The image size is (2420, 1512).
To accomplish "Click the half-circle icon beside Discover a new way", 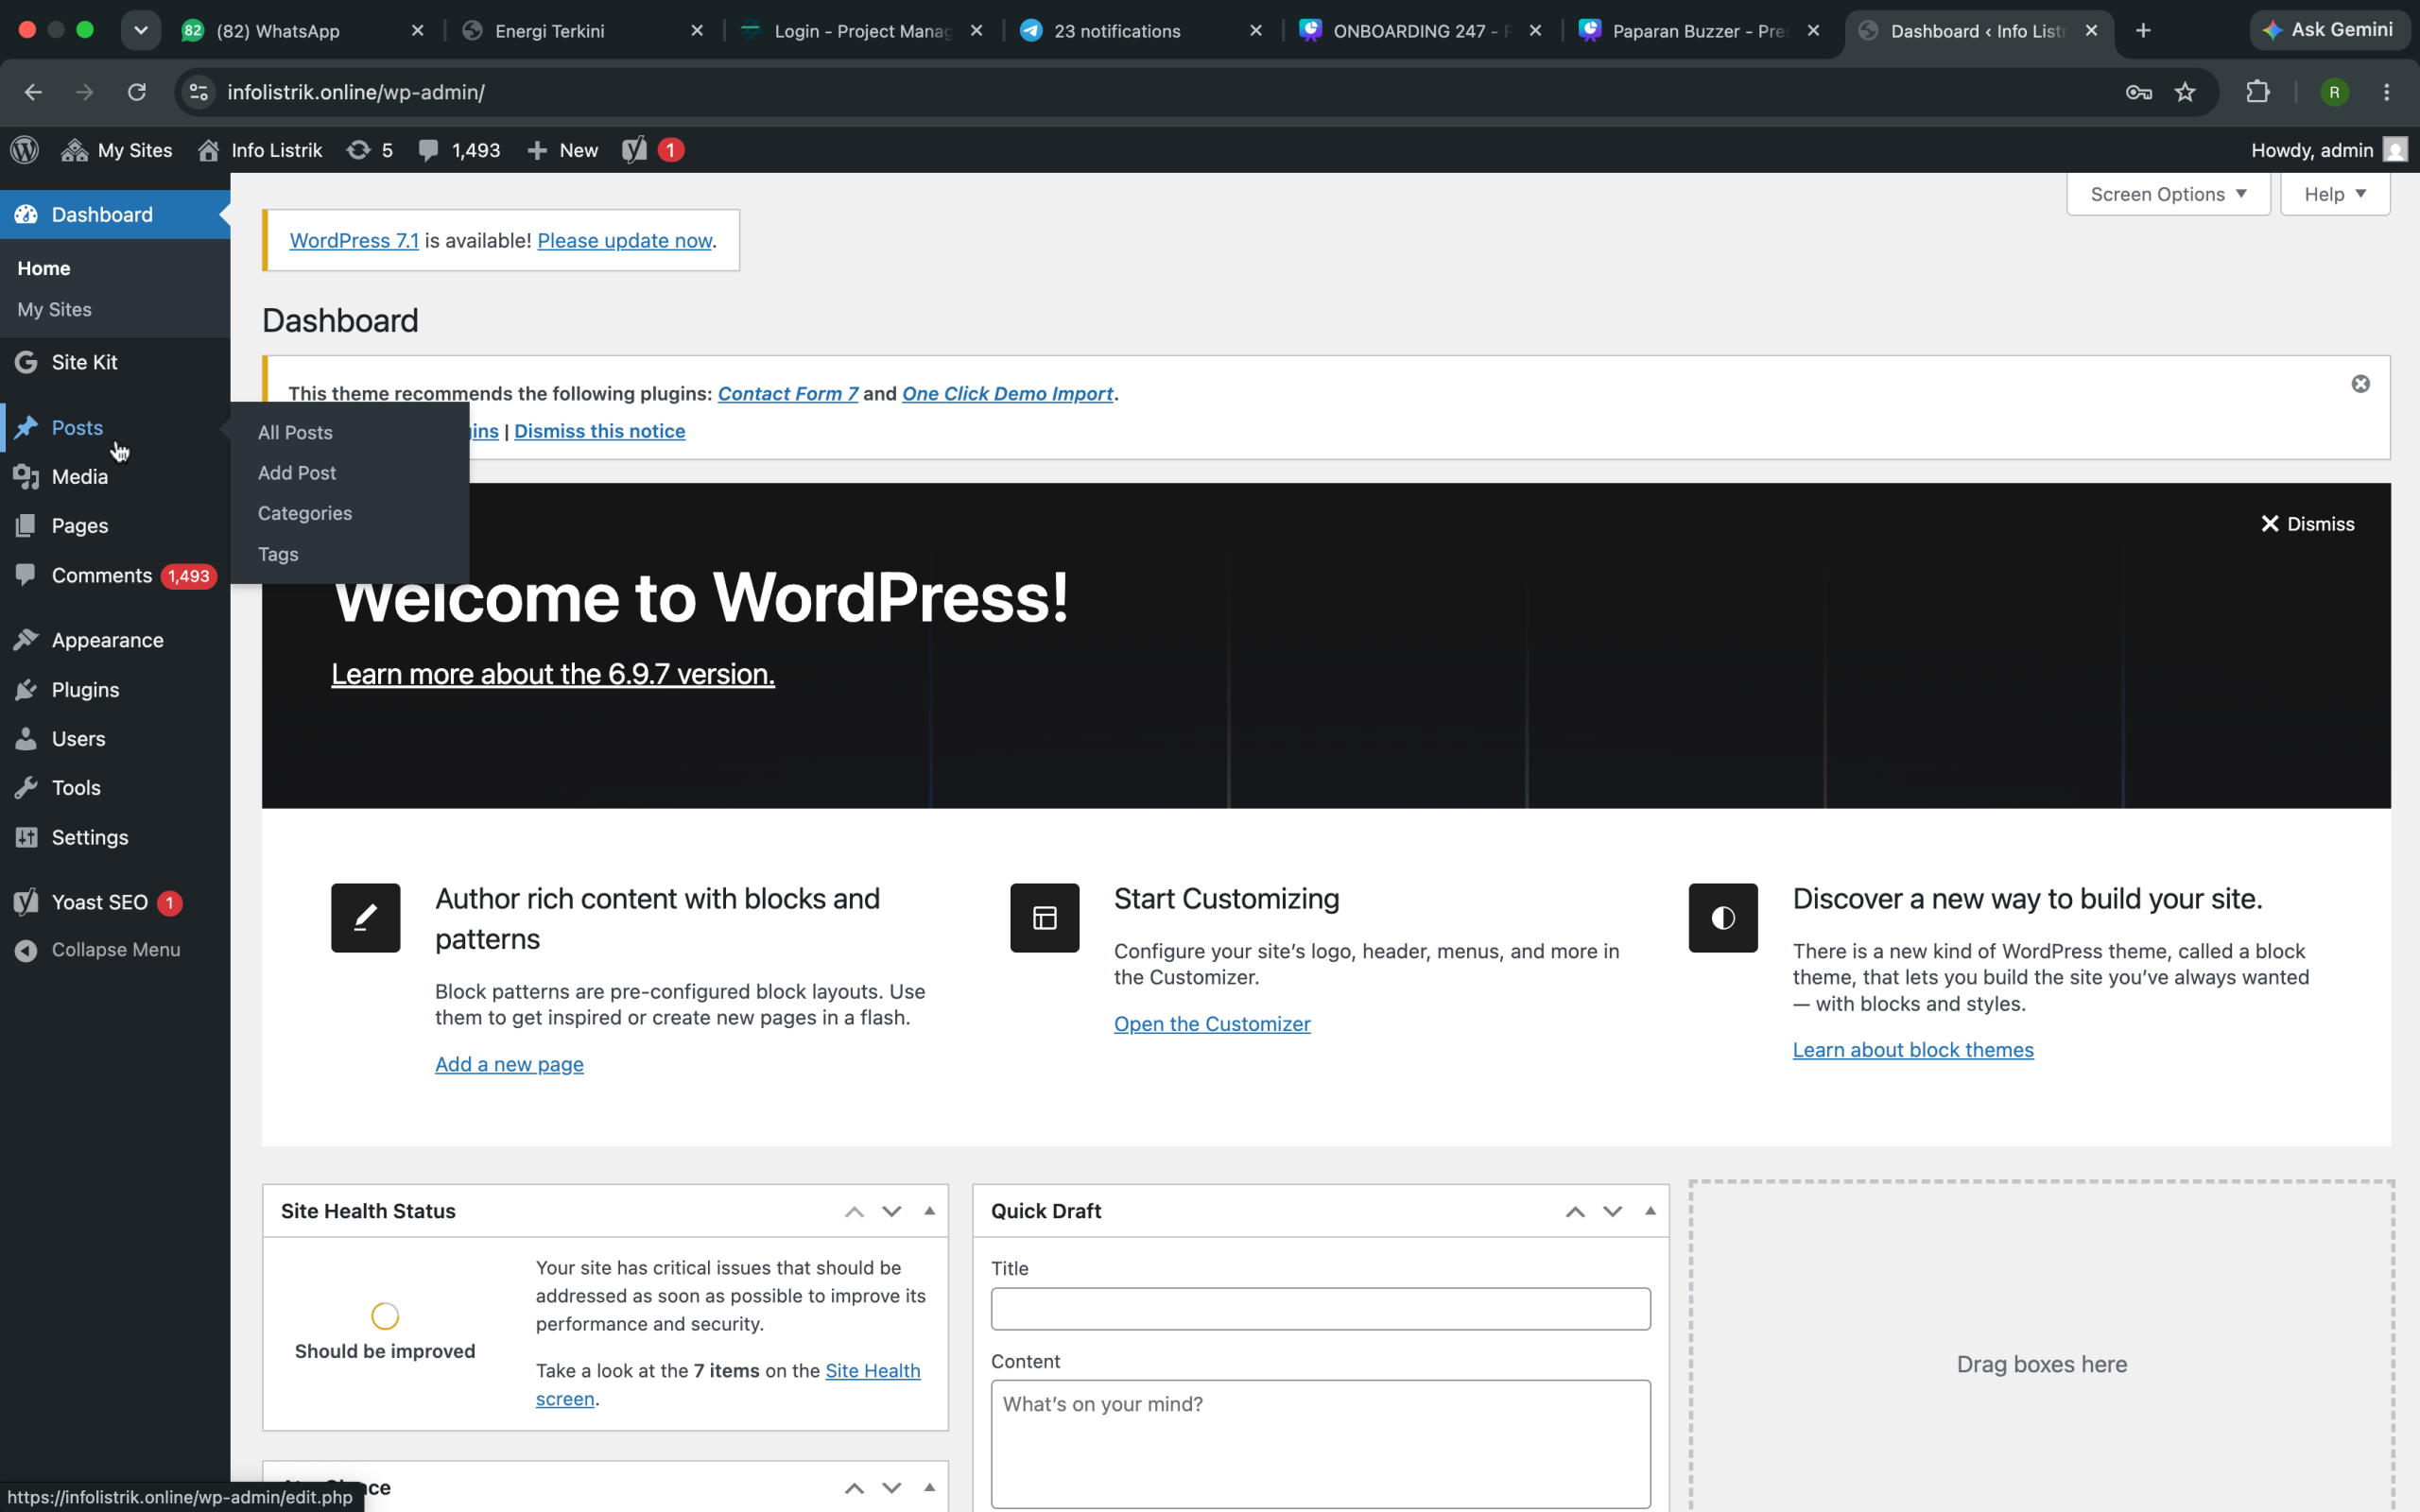I will (x=1723, y=917).
